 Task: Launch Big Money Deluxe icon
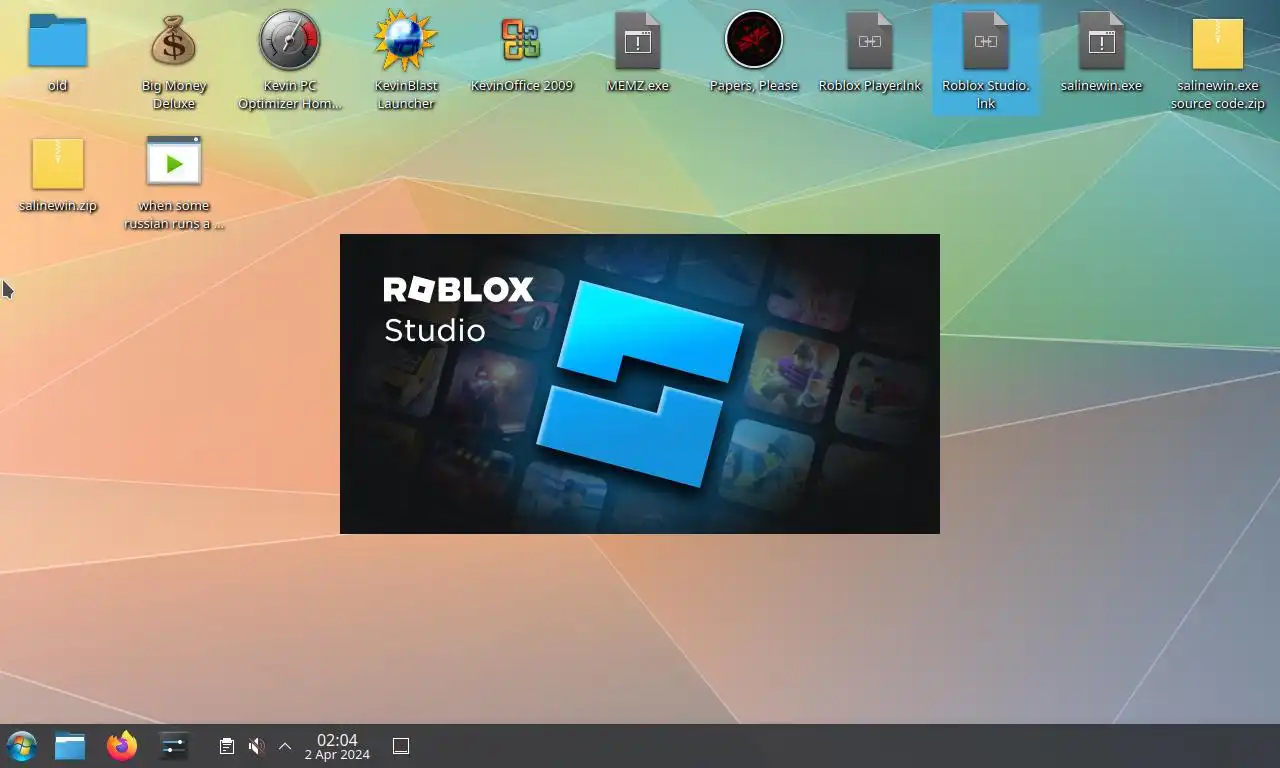pyautogui.click(x=173, y=41)
